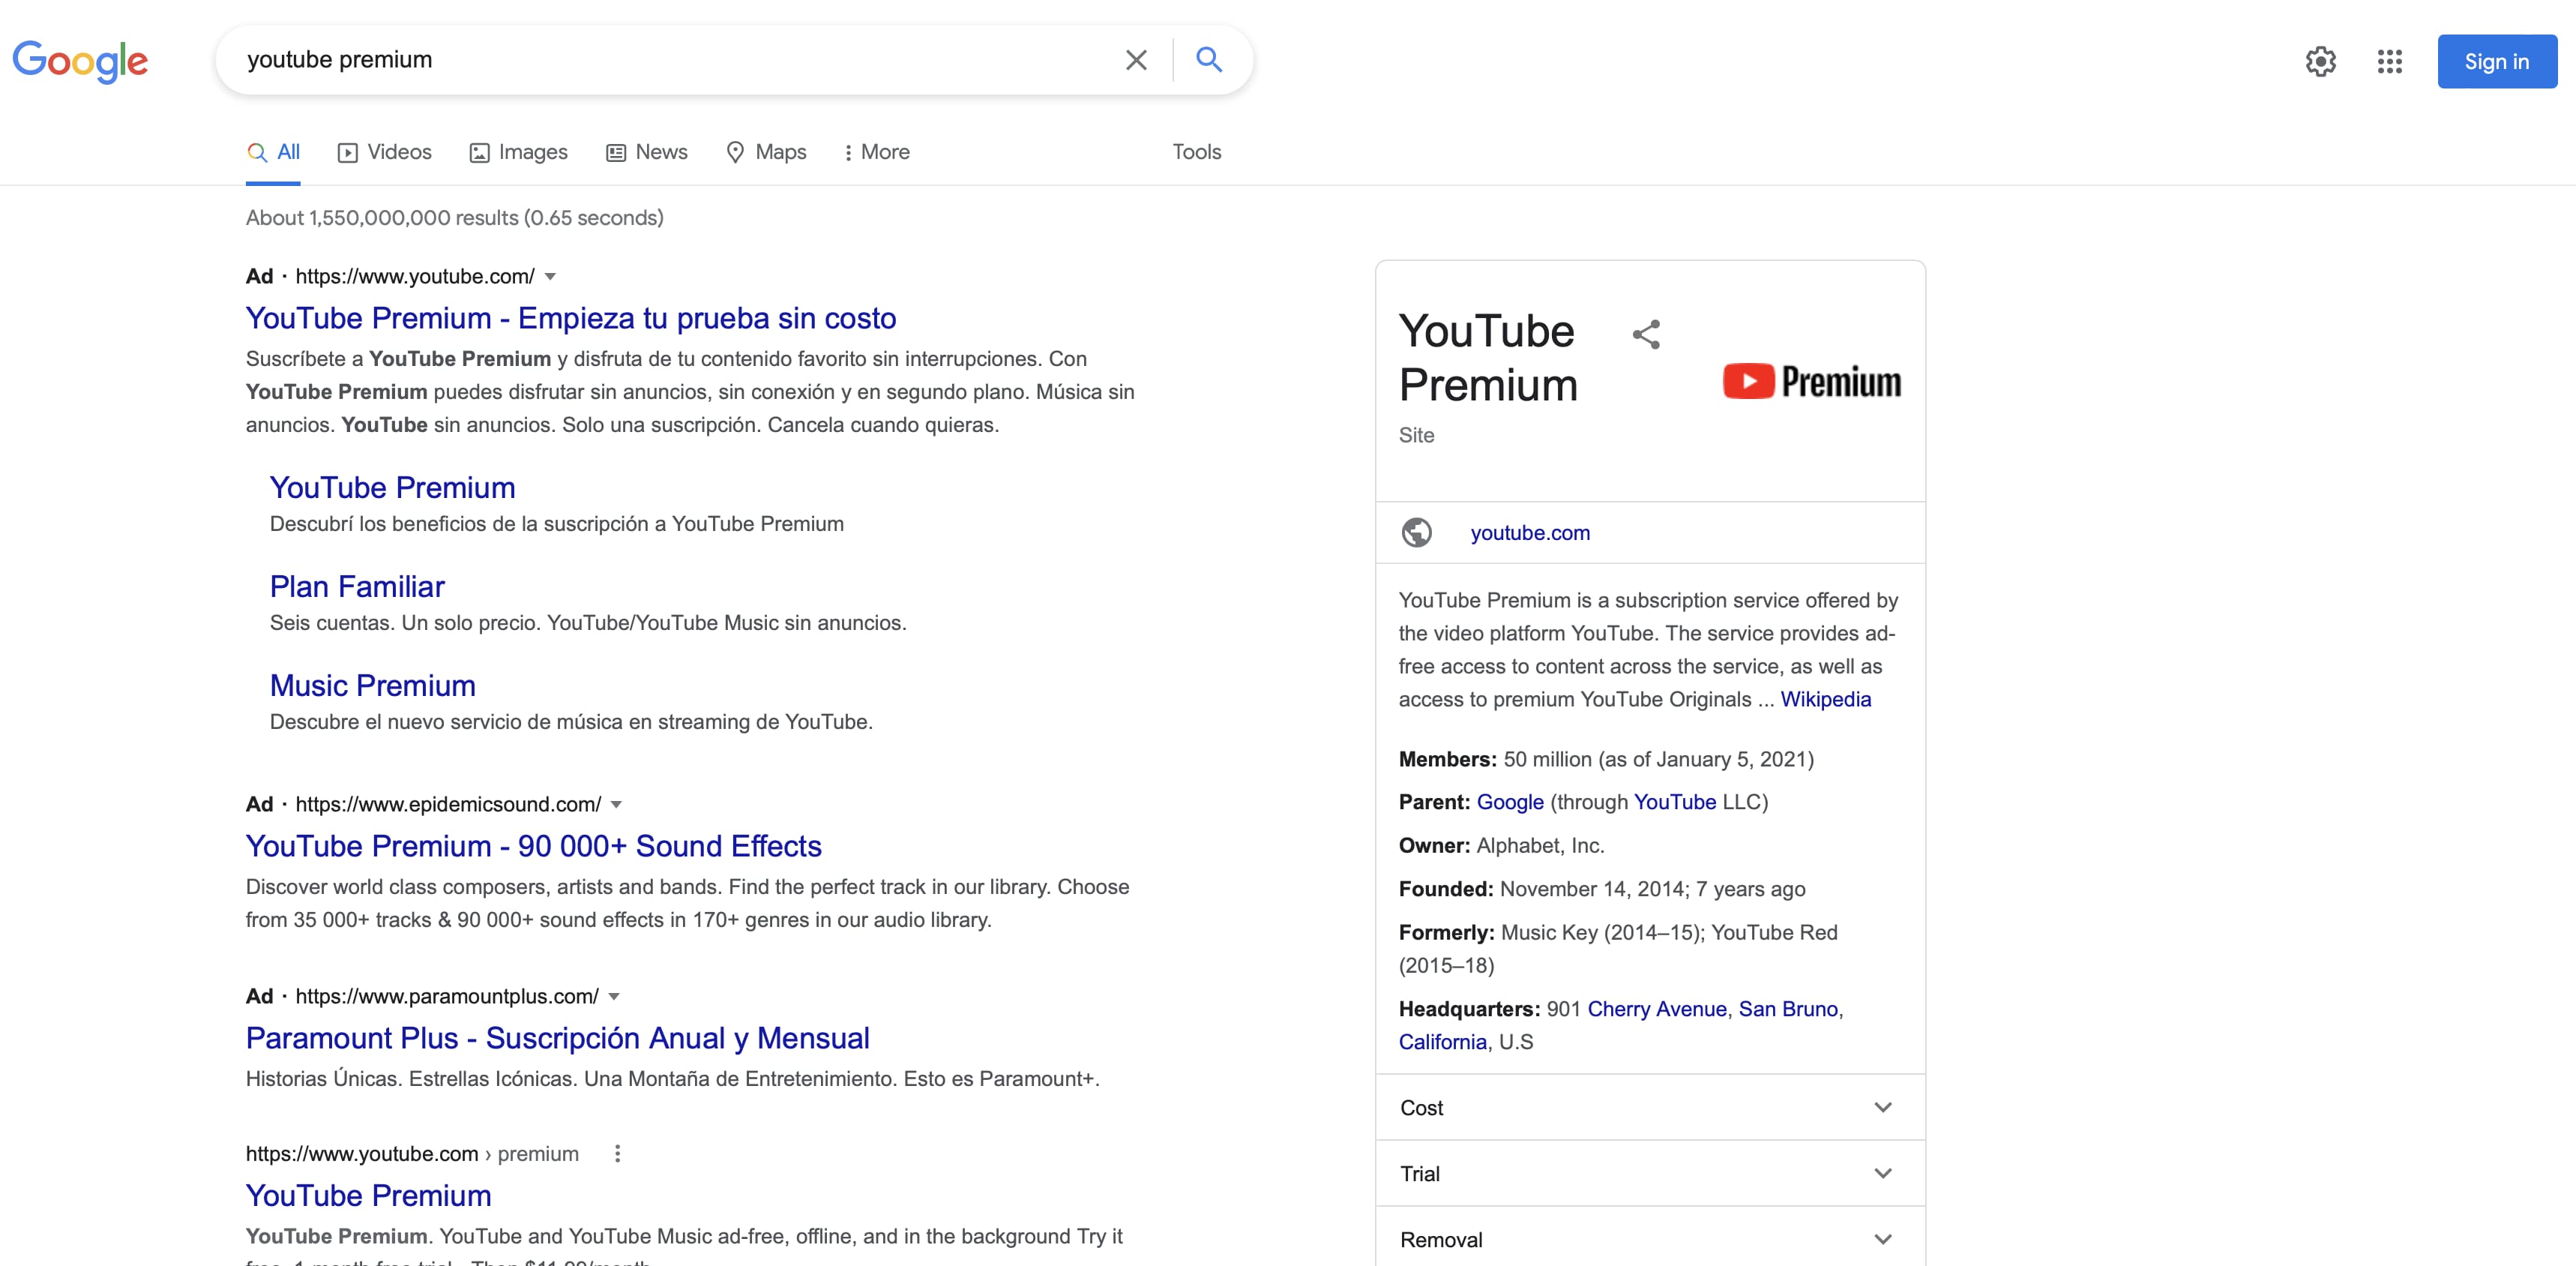The width and height of the screenshot is (2576, 1266).
Task: Click the globe icon beside youtube.com
Action: pos(1416,533)
